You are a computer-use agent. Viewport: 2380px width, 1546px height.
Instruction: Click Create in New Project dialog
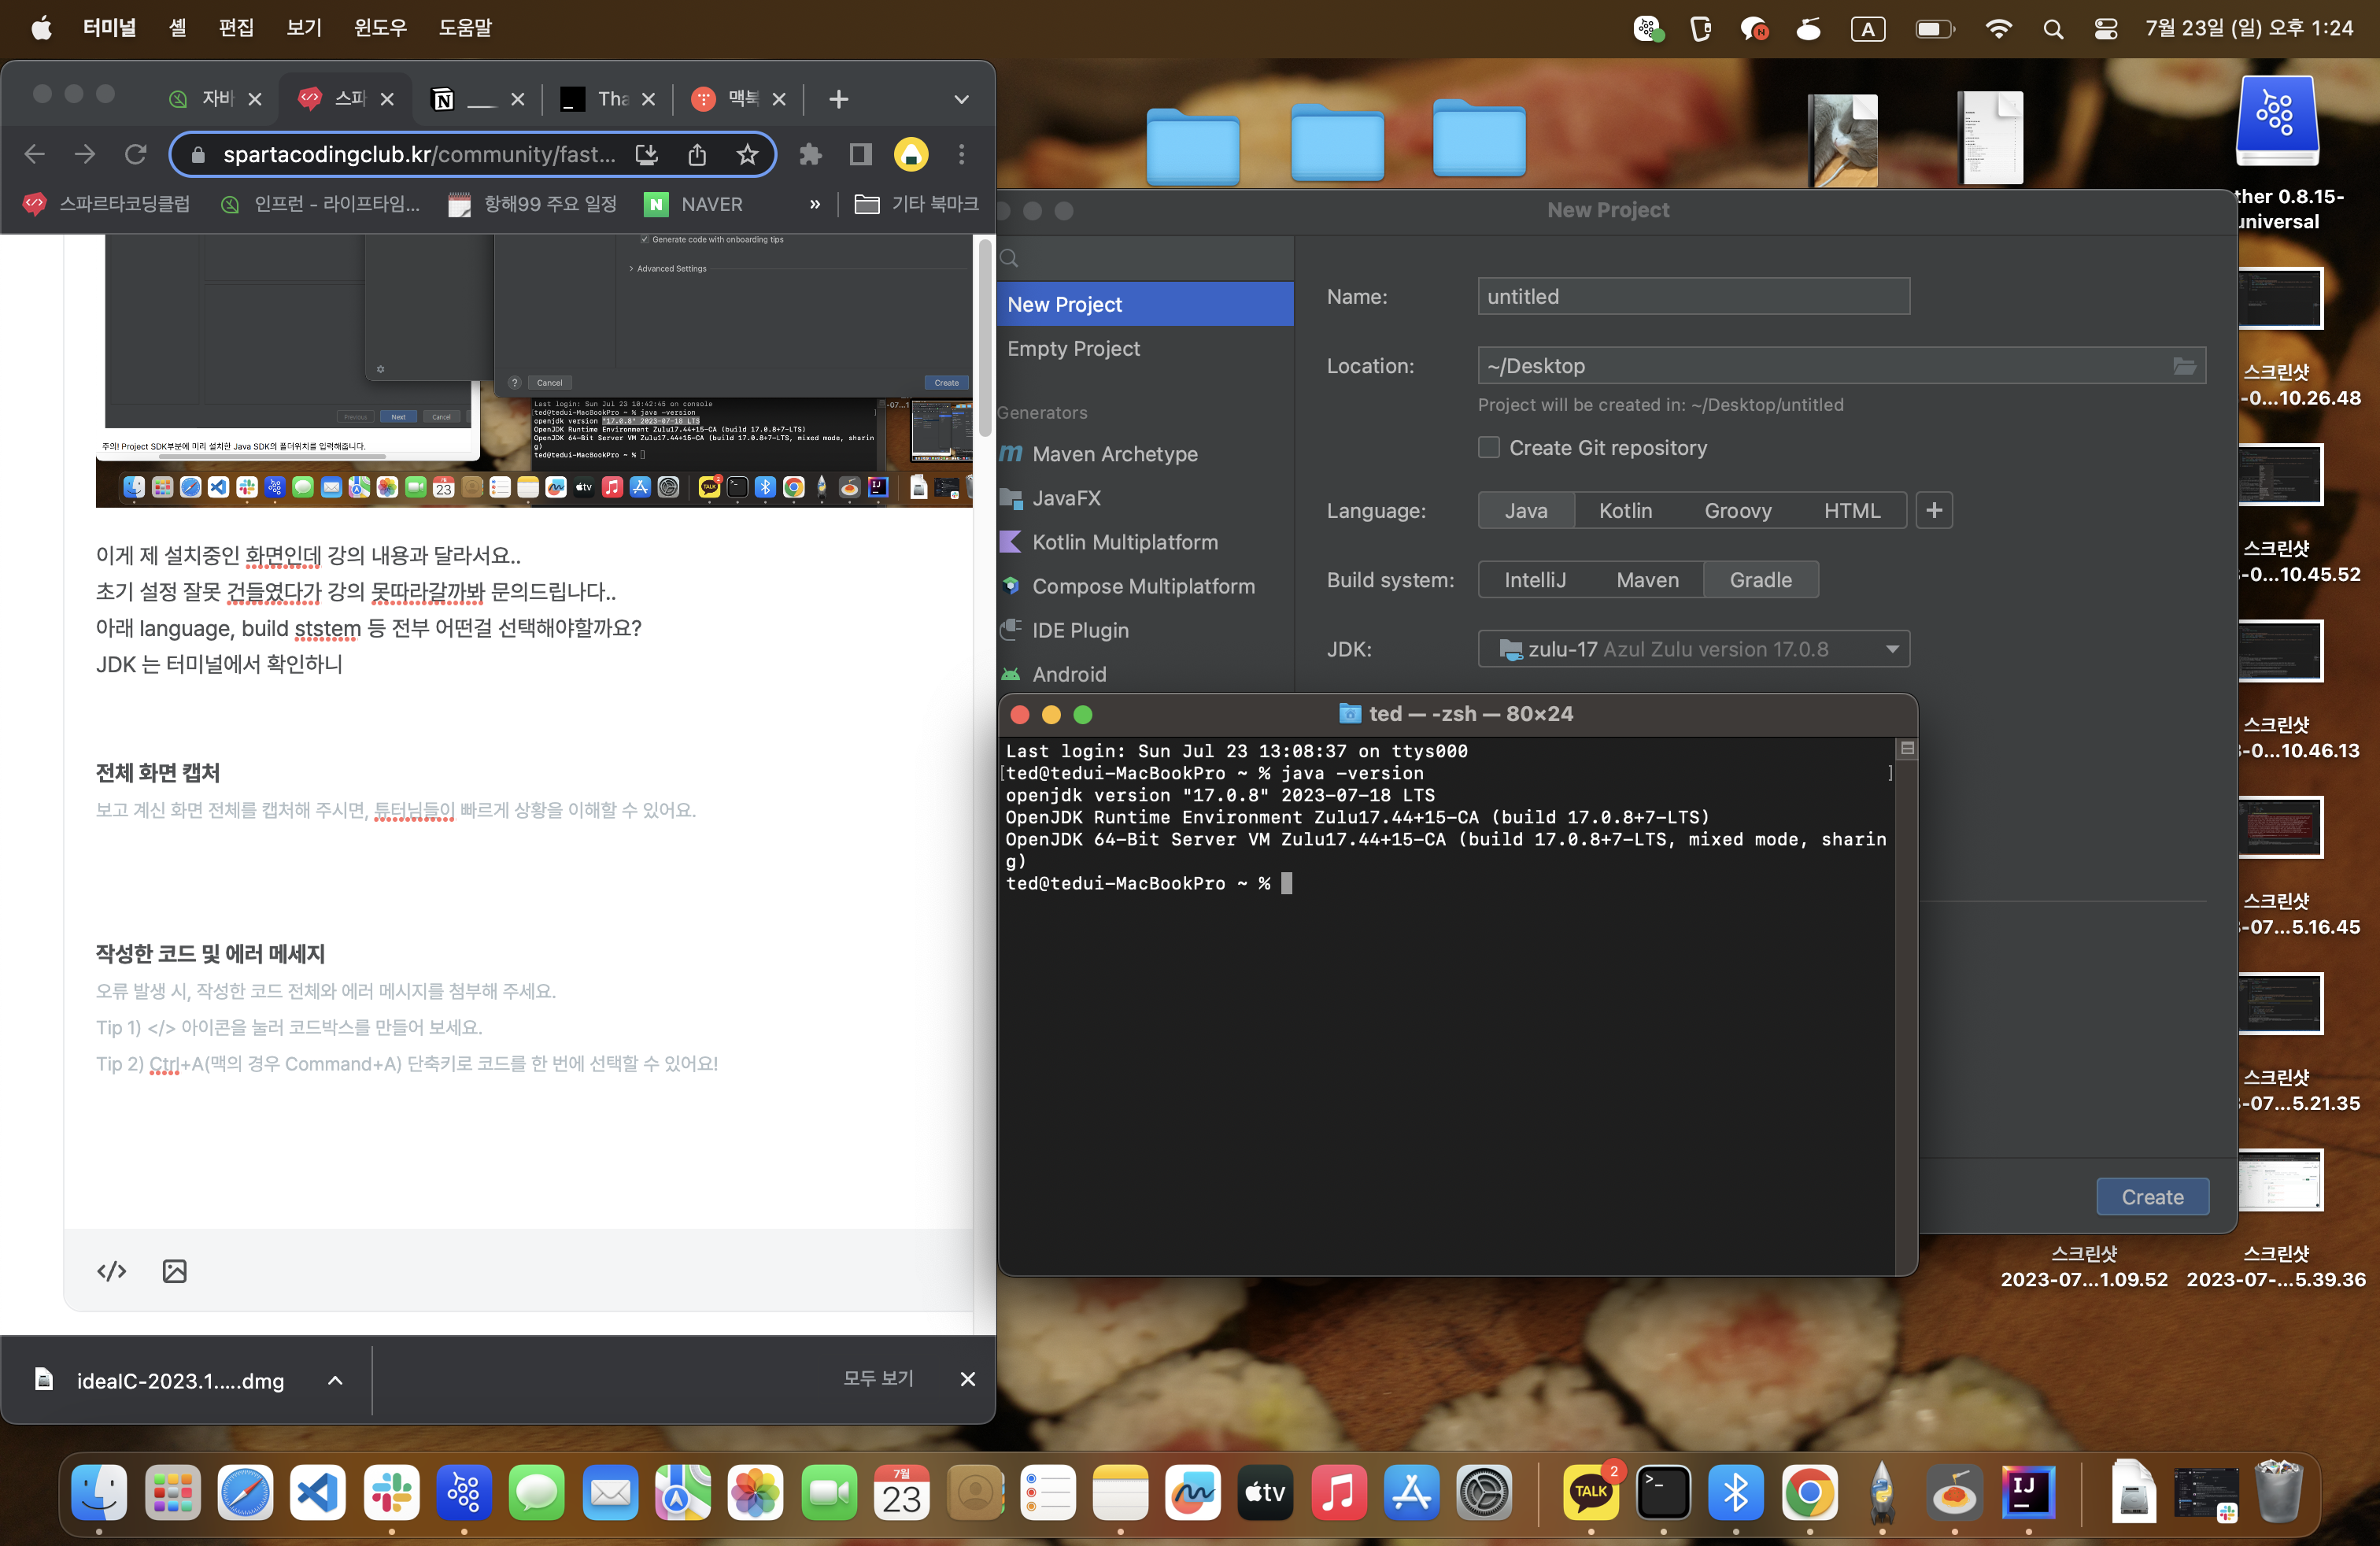pyautogui.click(x=2152, y=1197)
